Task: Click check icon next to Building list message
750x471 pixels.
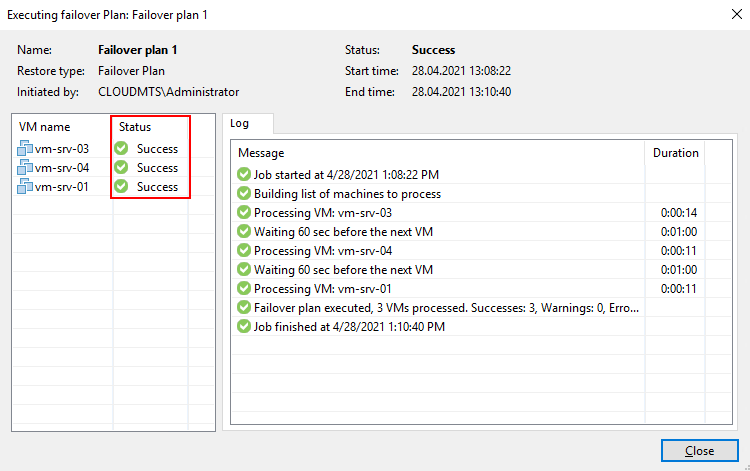Action: tap(243, 193)
